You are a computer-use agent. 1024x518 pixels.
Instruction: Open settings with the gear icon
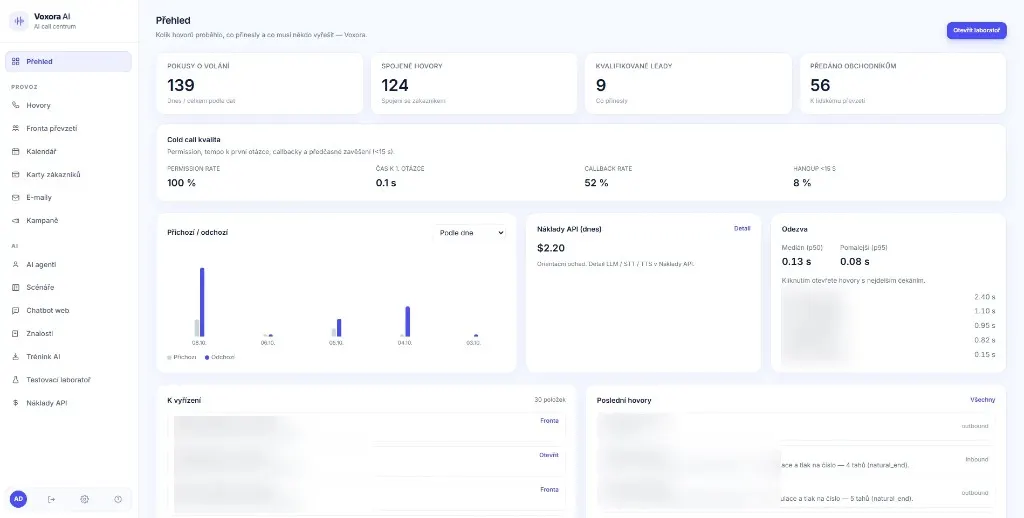tap(84, 499)
